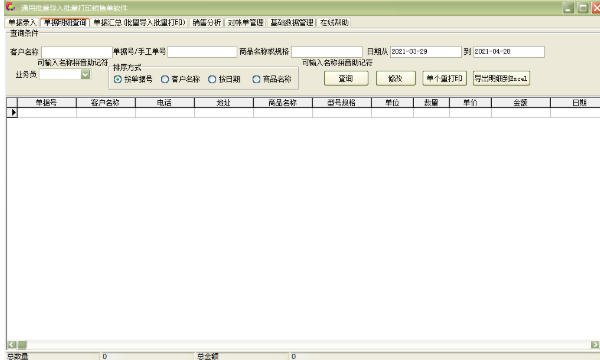Expand the 业务员 dropdown arrow
This screenshot has width=600, height=360.
(x=85, y=74)
